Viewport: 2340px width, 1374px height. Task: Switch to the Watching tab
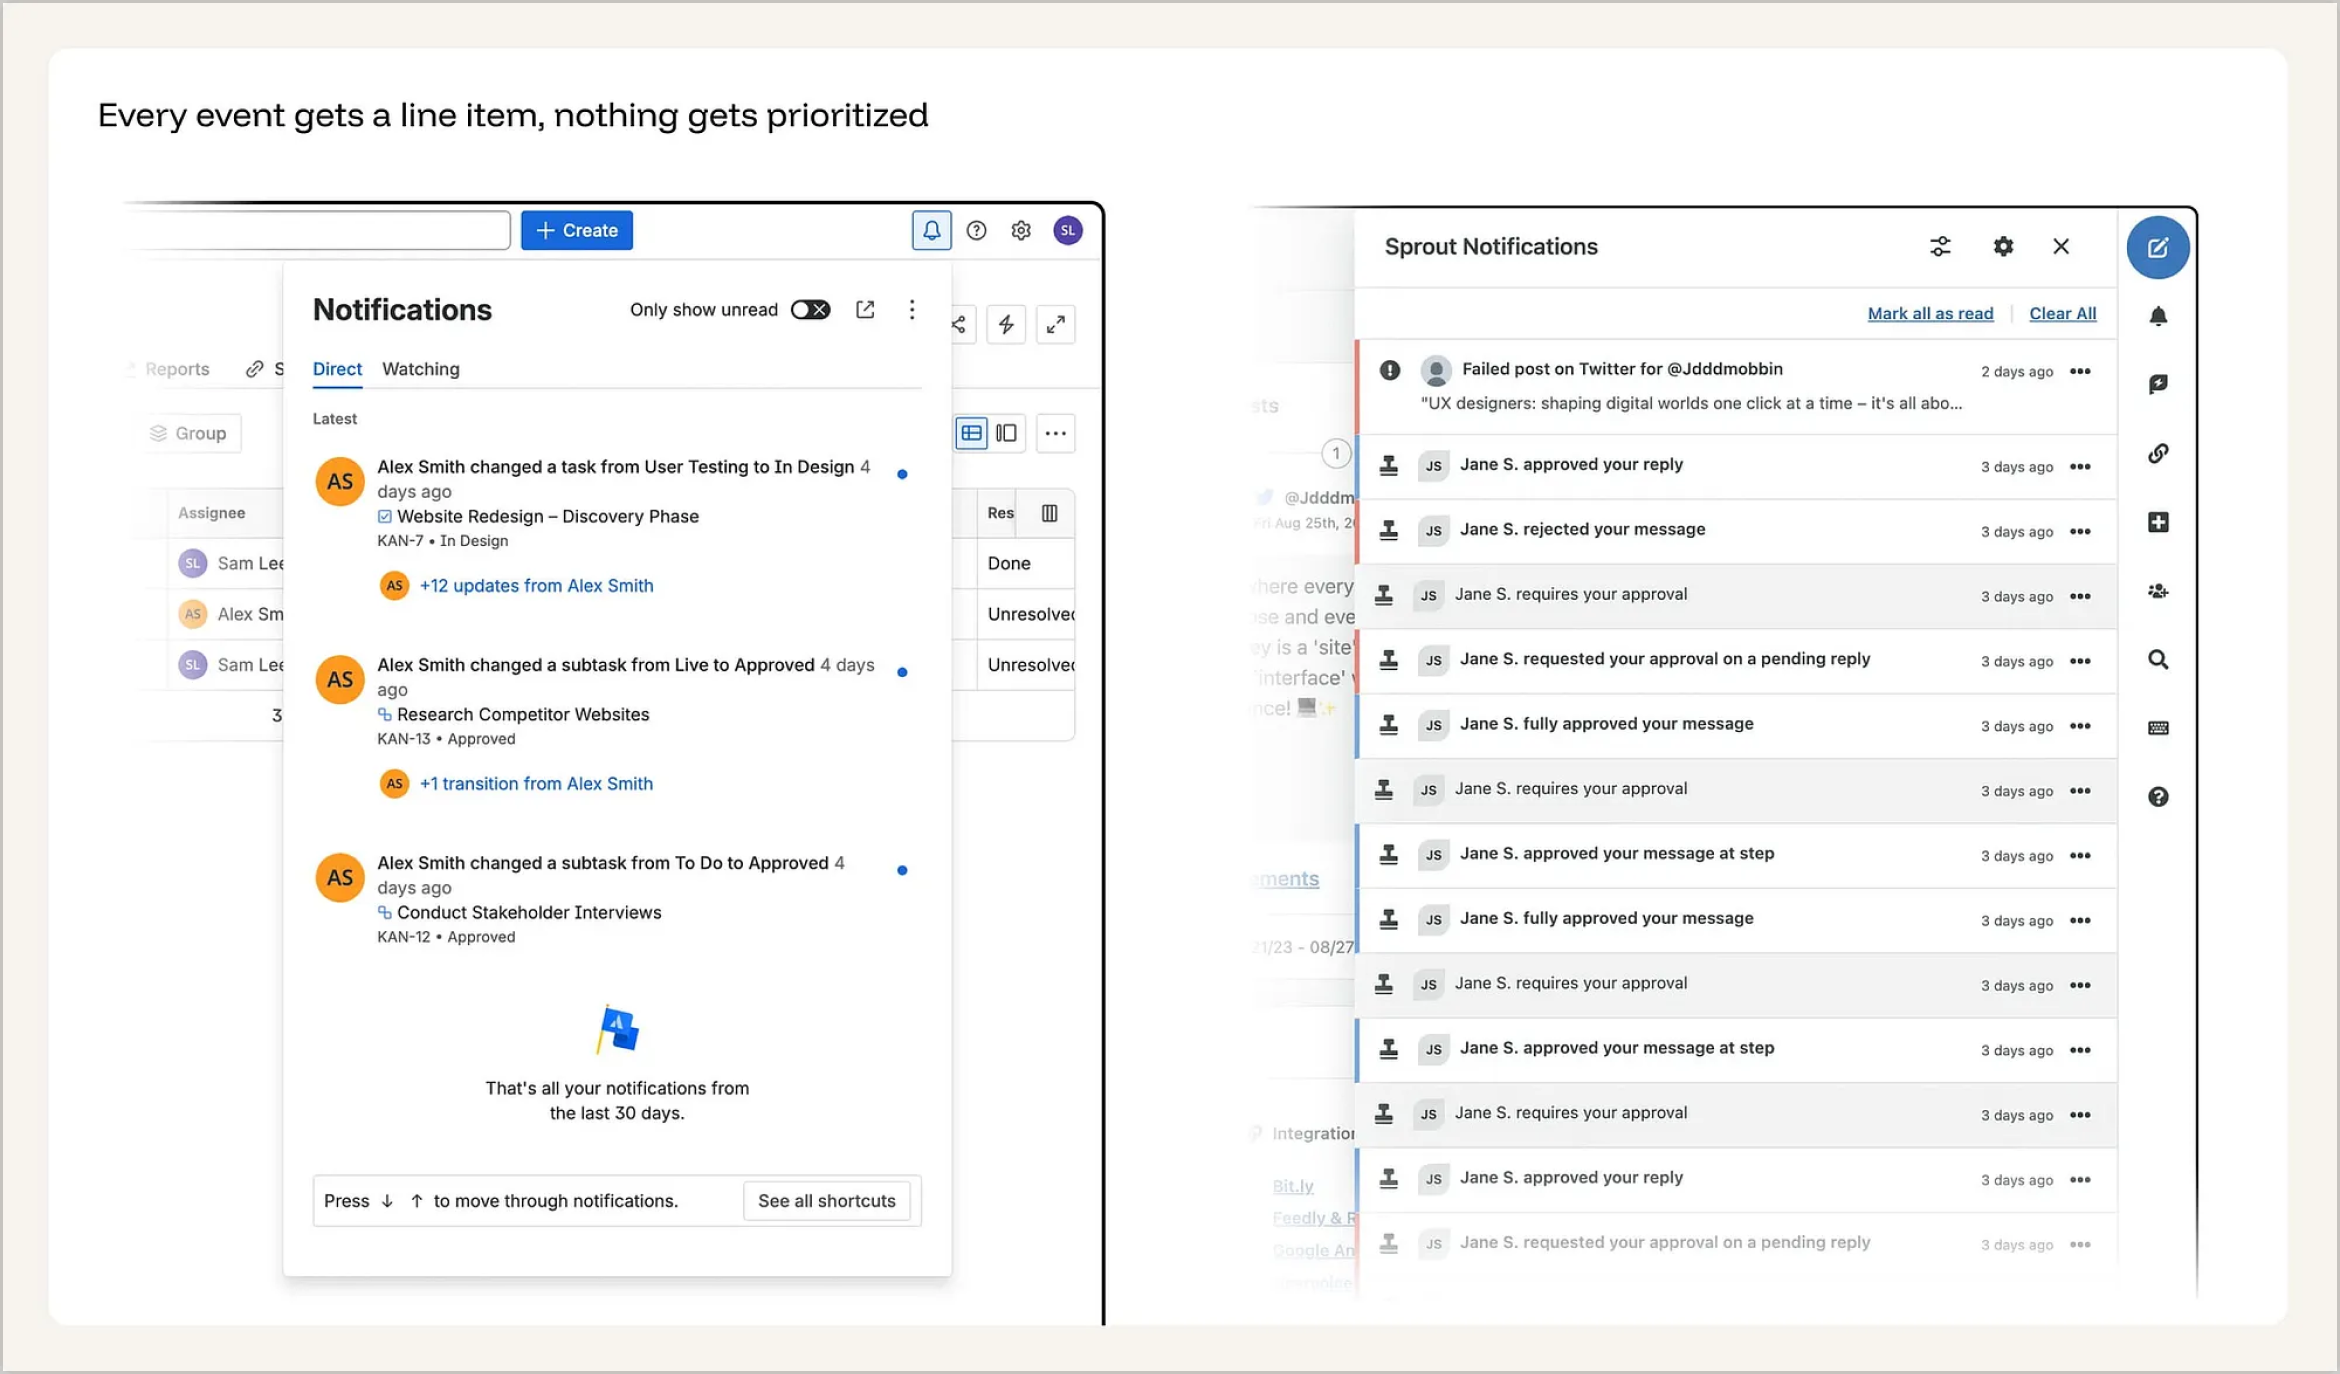point(421,369)
